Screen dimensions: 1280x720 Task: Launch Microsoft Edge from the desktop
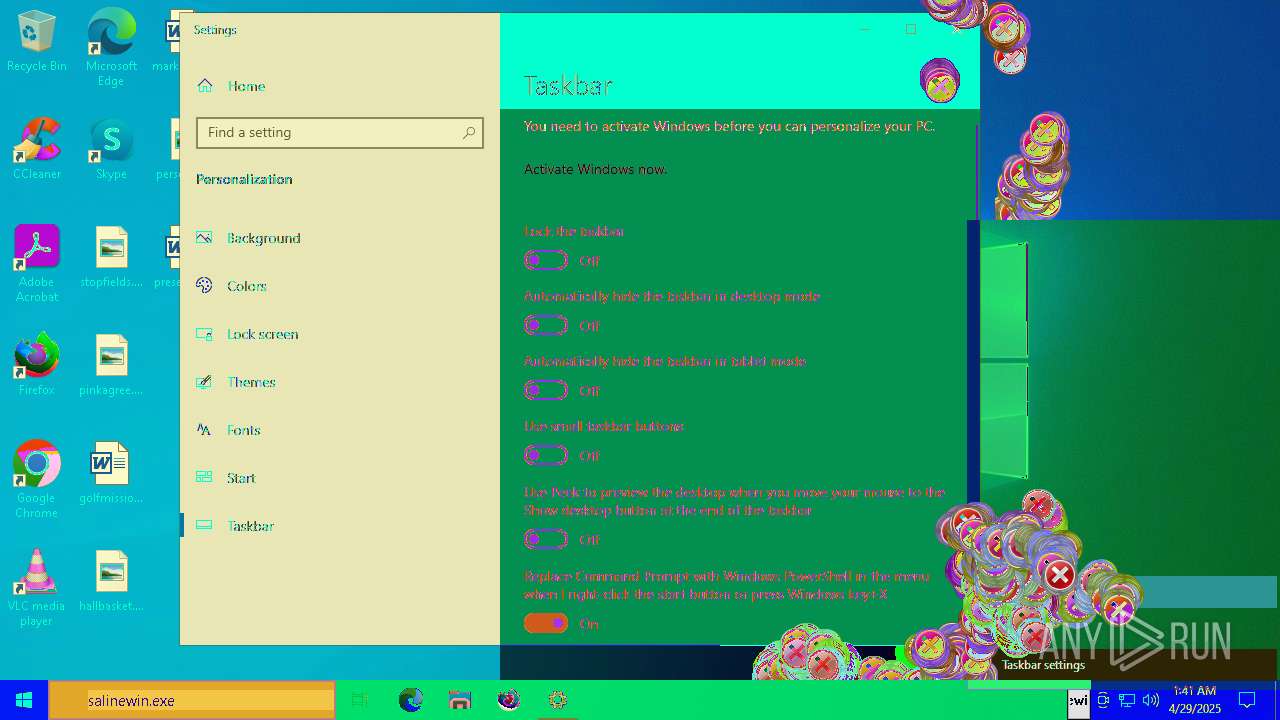pos(111,47)
